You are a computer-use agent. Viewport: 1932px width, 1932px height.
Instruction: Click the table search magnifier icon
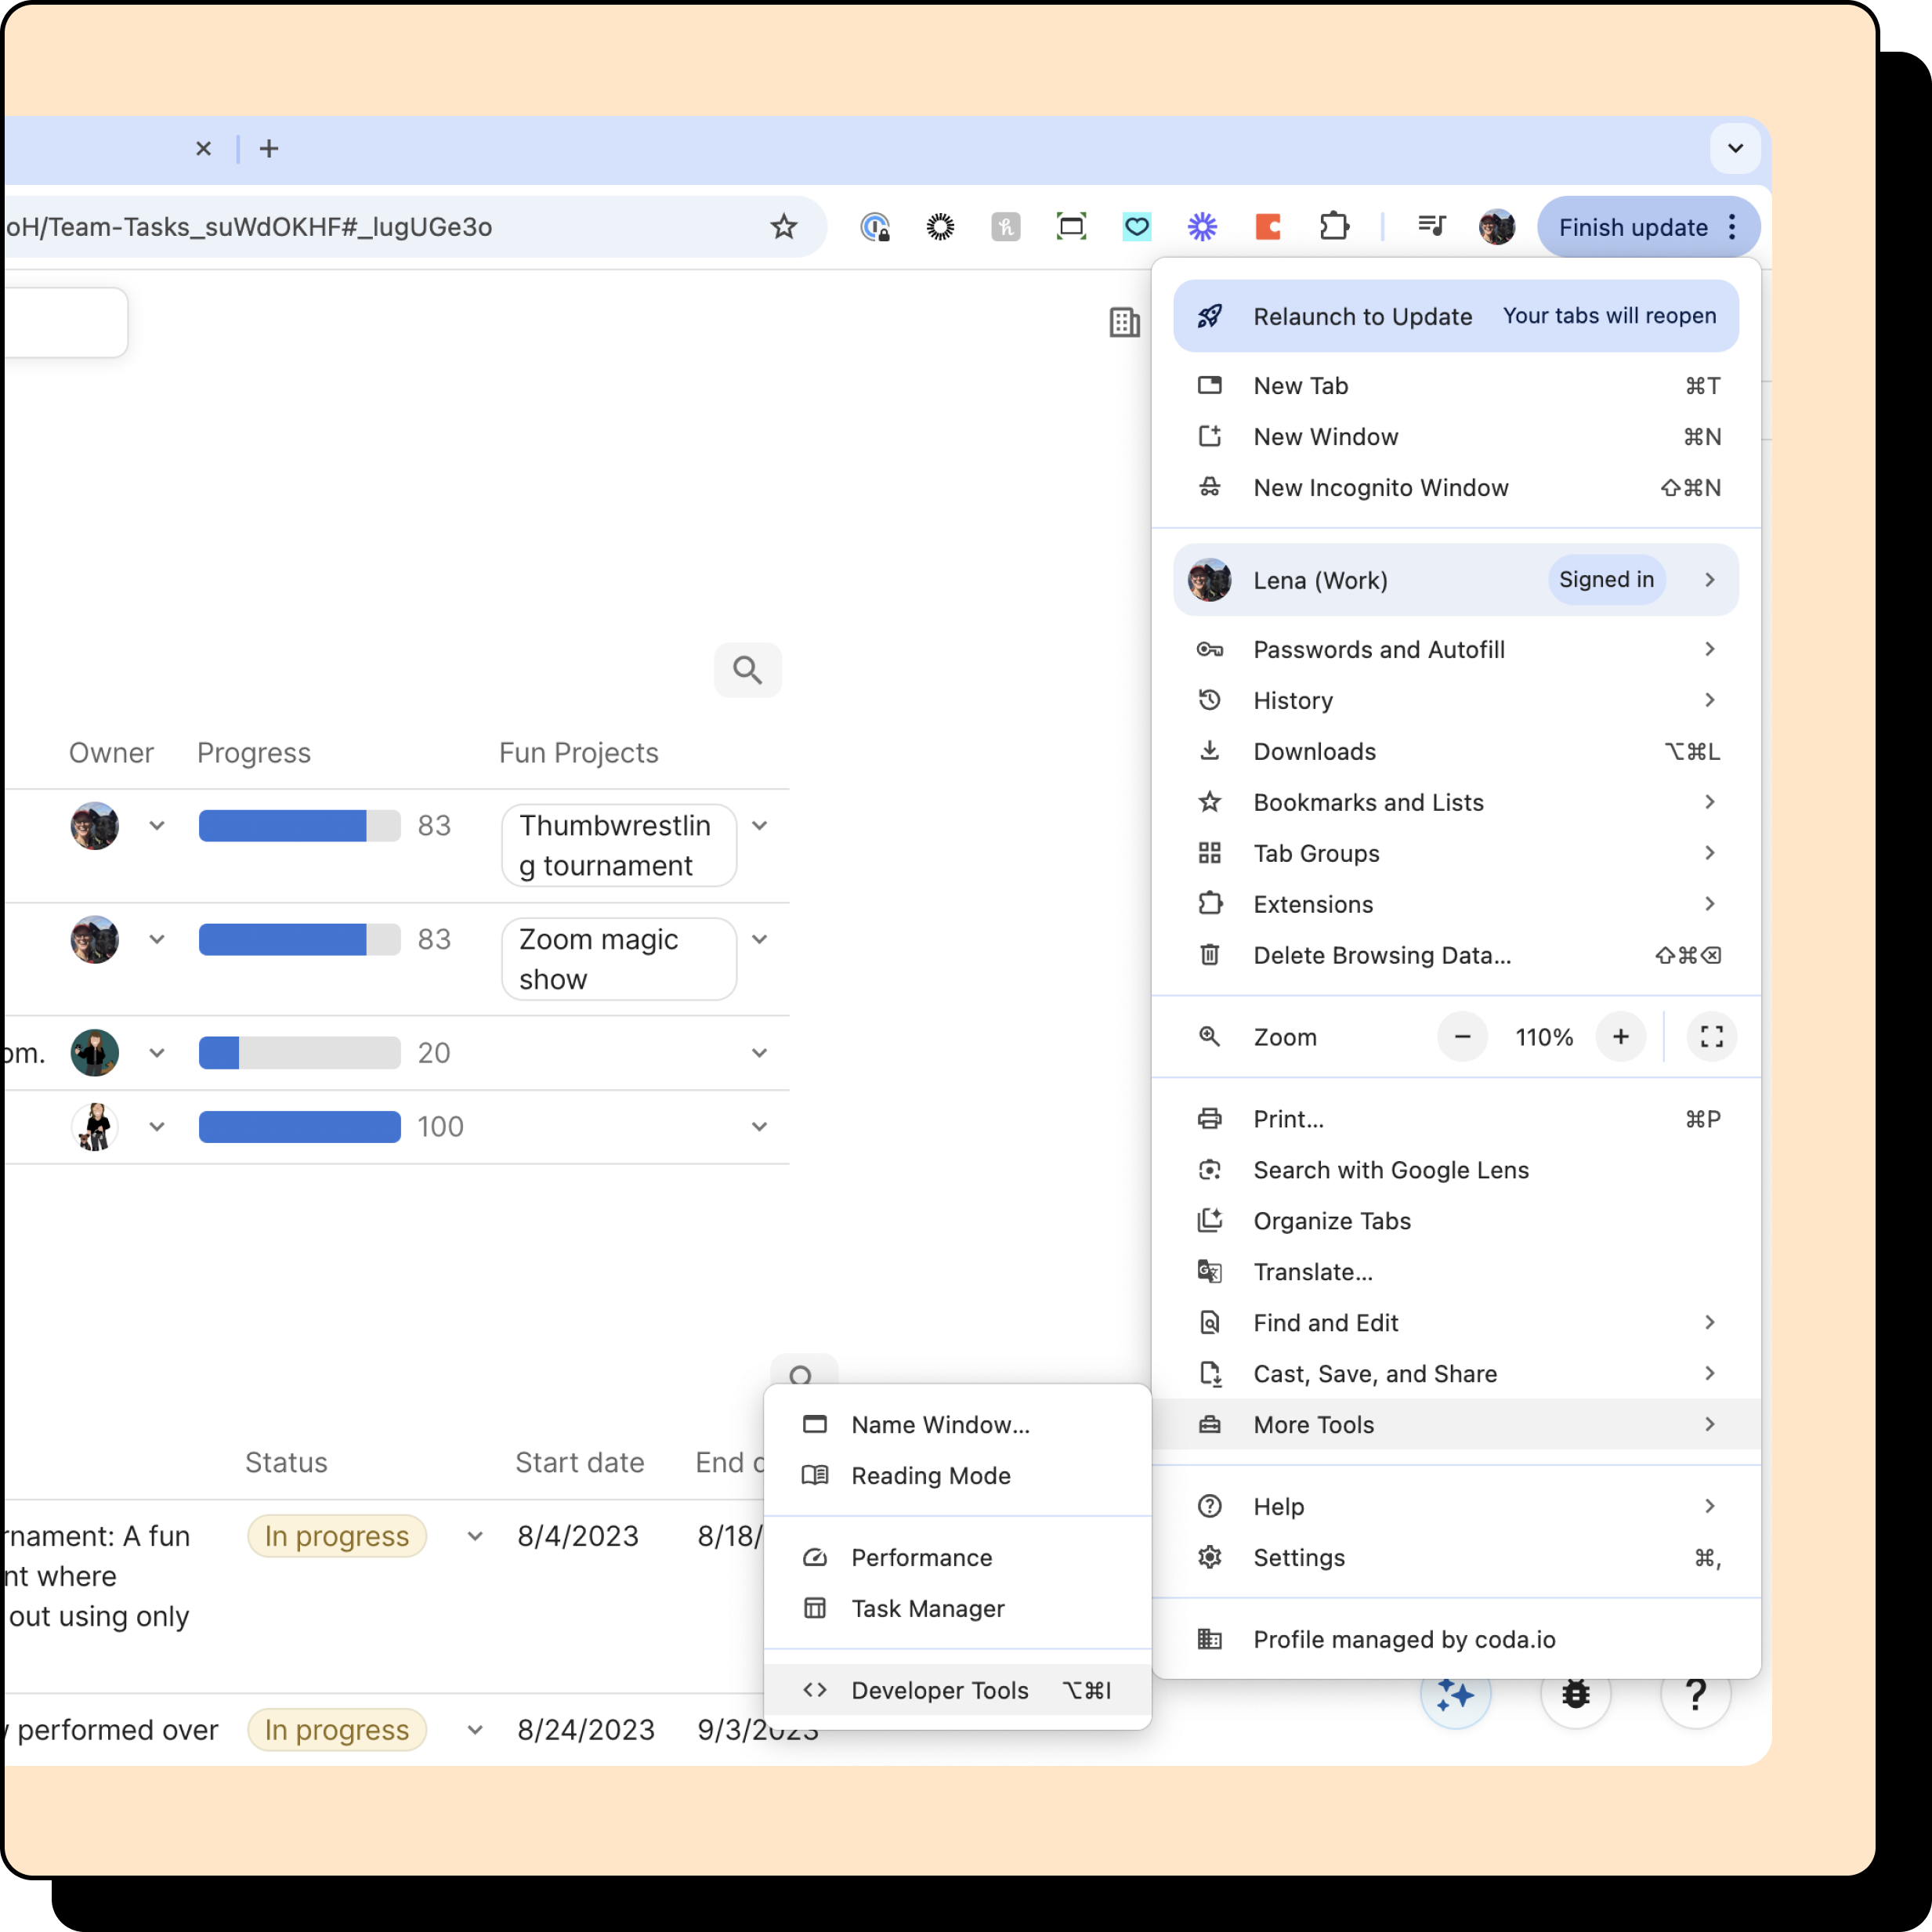tap(747, 670)
